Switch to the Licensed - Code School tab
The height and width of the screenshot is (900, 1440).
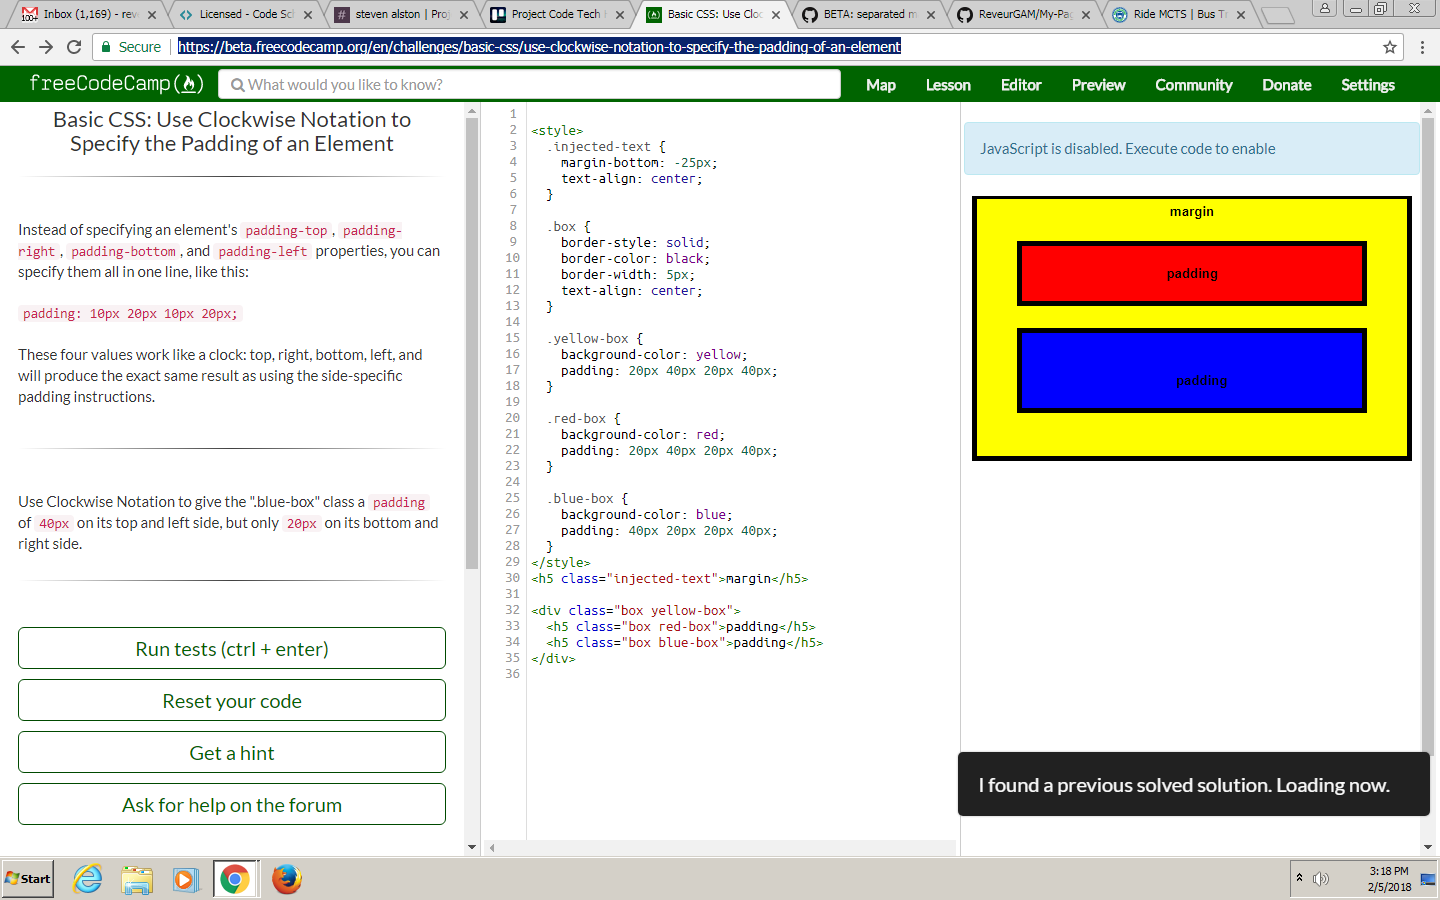point(245,14)
